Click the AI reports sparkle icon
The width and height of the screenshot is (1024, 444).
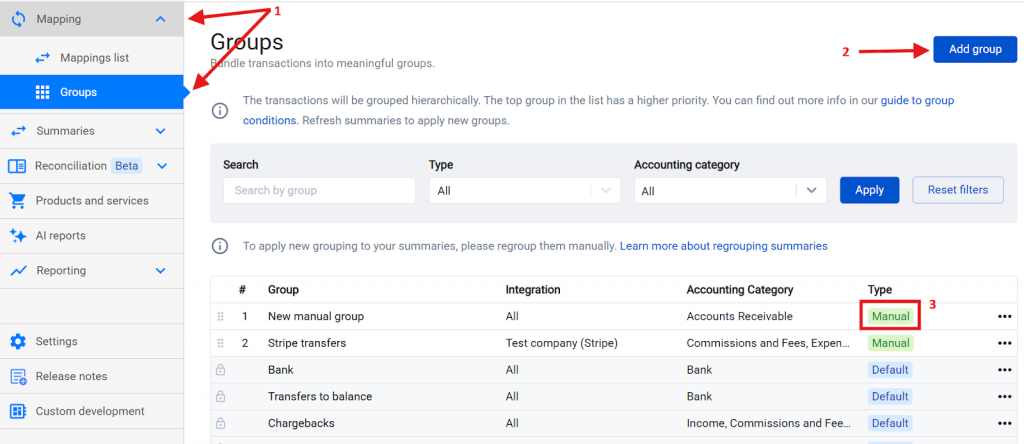tap(17, 236)
